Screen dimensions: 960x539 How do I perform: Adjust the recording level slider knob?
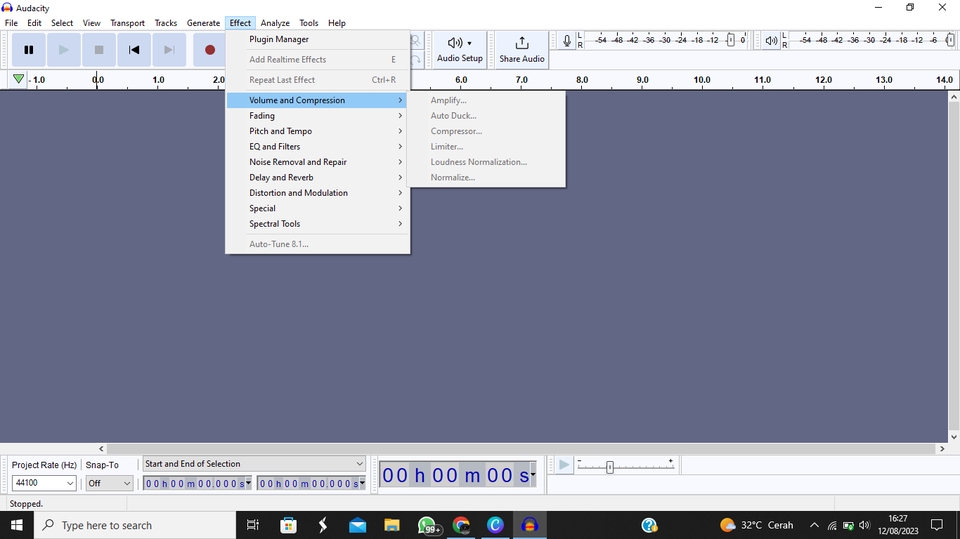(730, 40)
